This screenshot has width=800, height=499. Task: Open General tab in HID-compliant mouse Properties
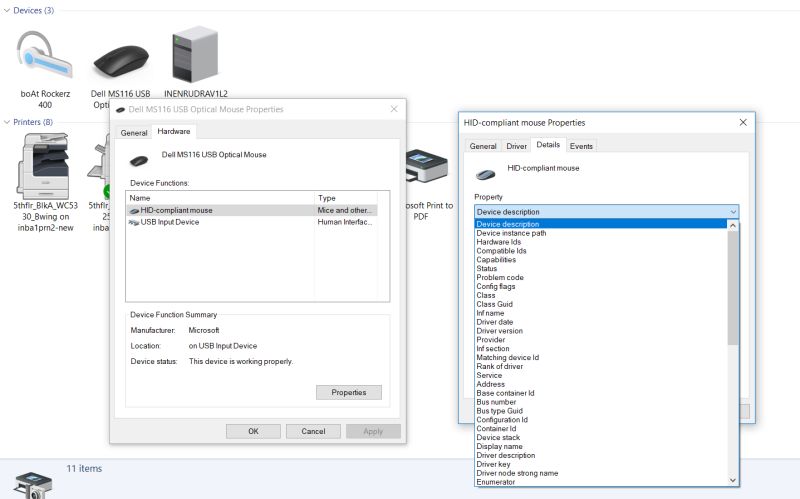click(483, 146)
